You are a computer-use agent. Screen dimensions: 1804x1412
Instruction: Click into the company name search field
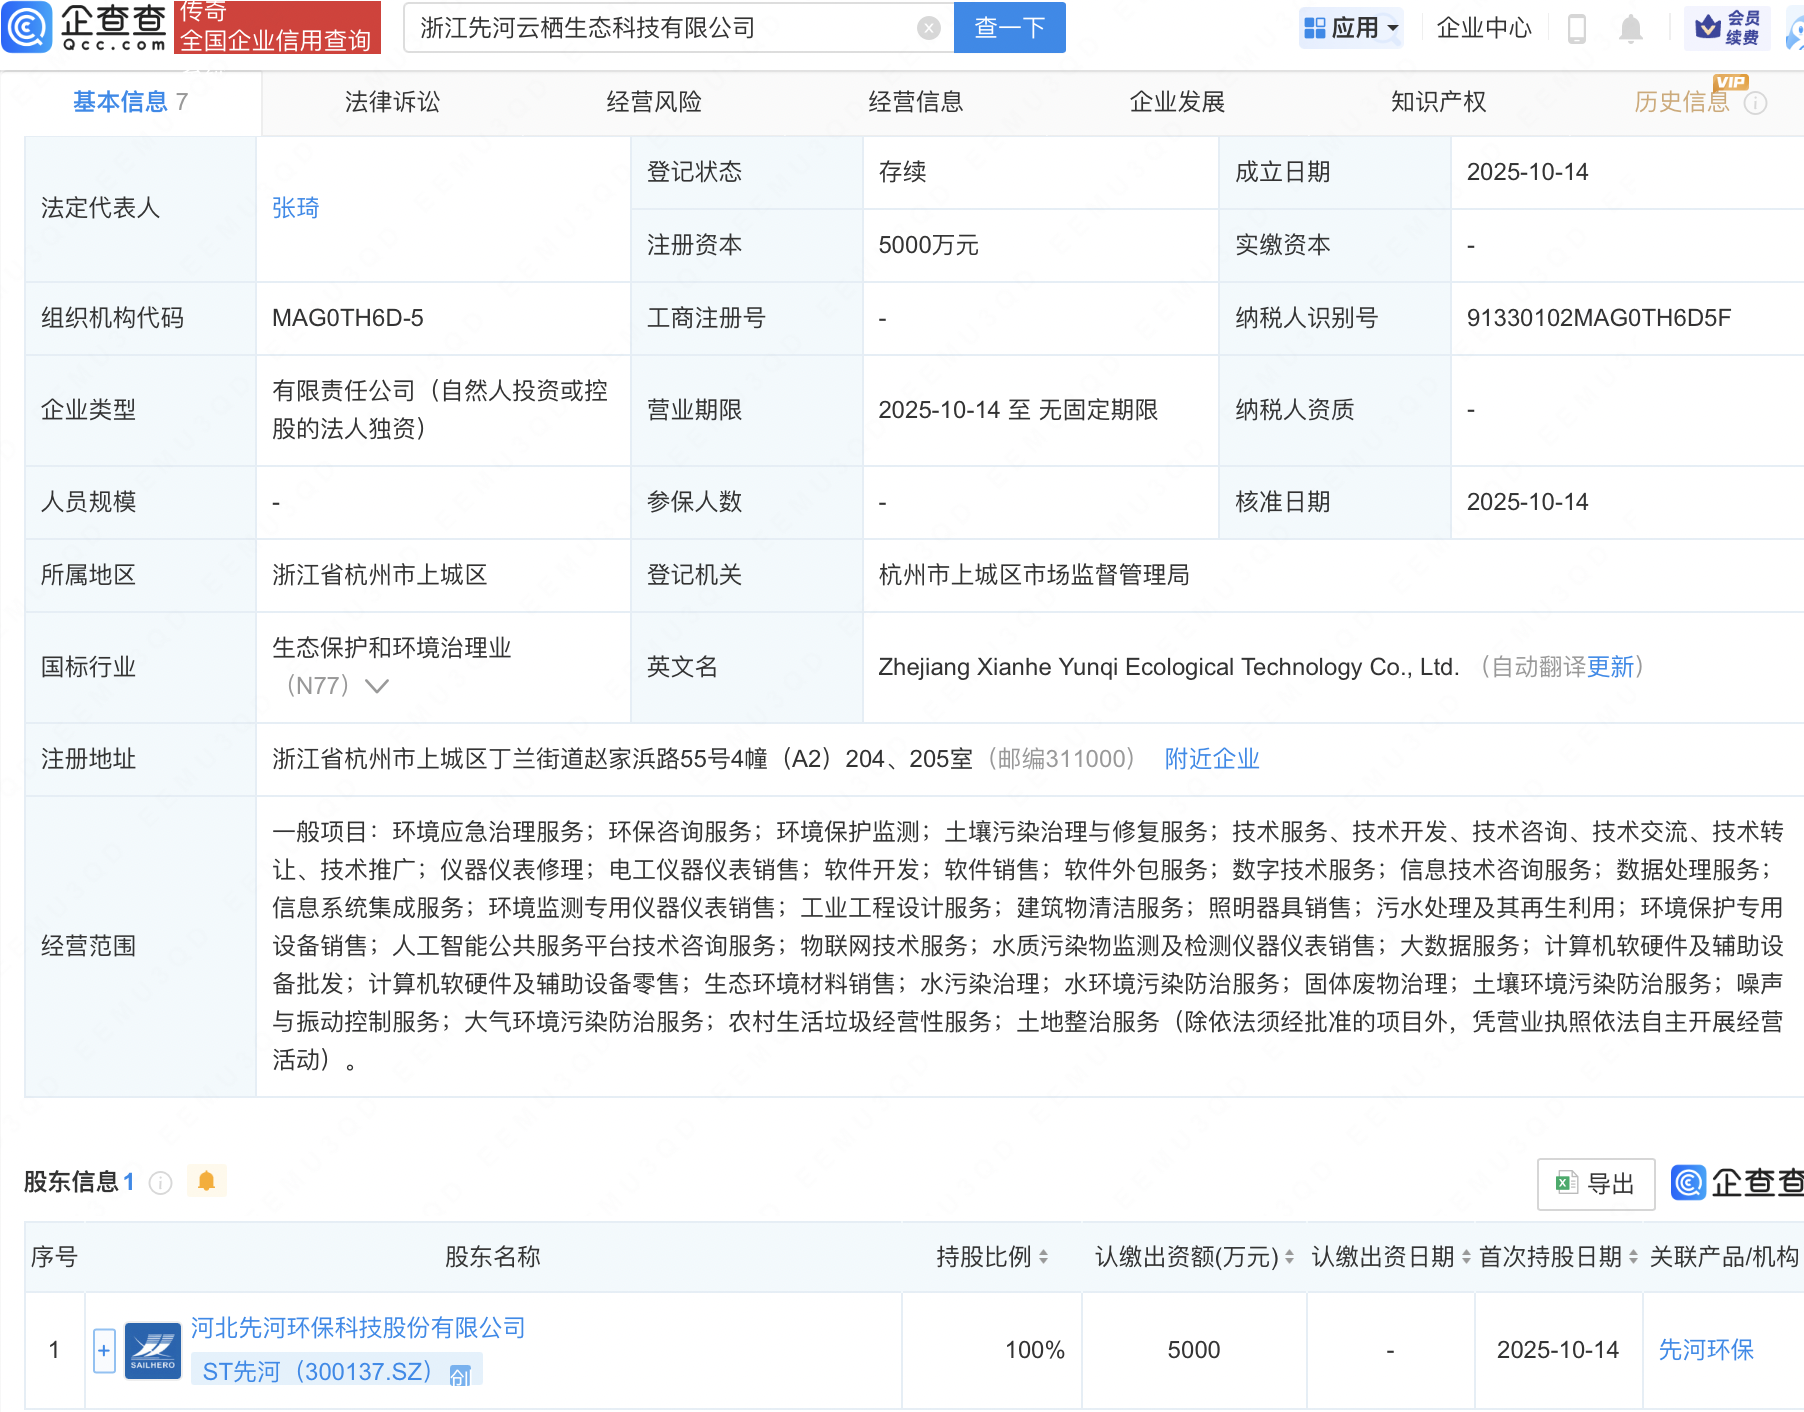(x=660, y=28)
